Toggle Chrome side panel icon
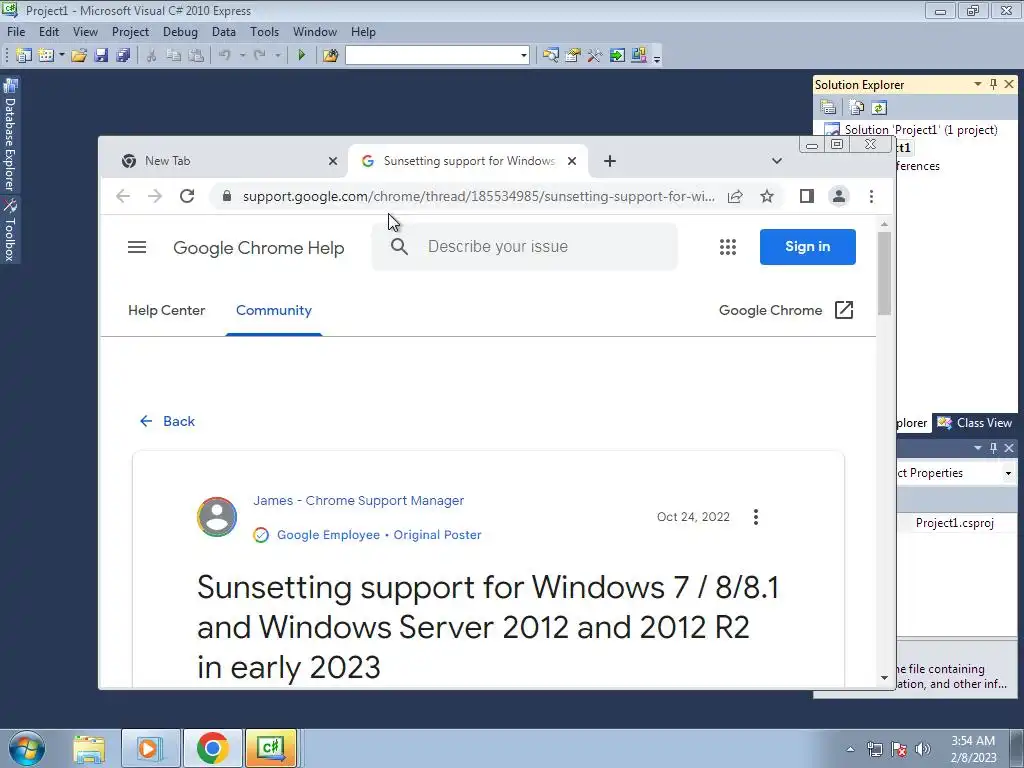The image size is (1024, 768). point(807,196)
